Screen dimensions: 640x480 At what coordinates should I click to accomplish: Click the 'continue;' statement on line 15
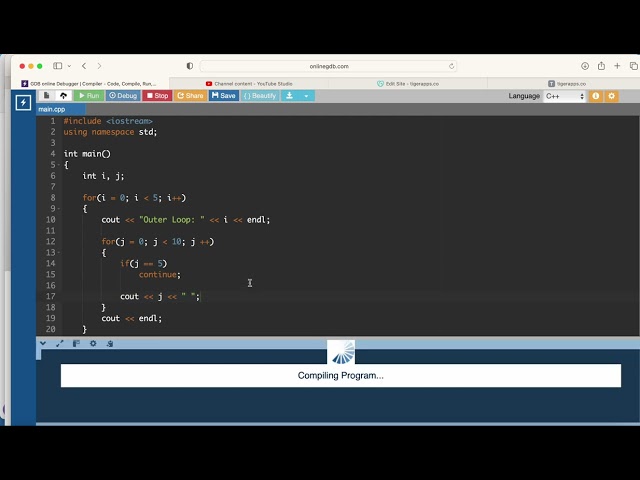pos(160,275)
